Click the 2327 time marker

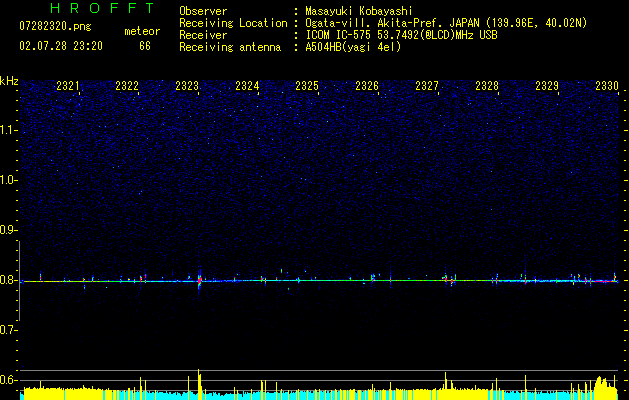[x=427, y=86]
